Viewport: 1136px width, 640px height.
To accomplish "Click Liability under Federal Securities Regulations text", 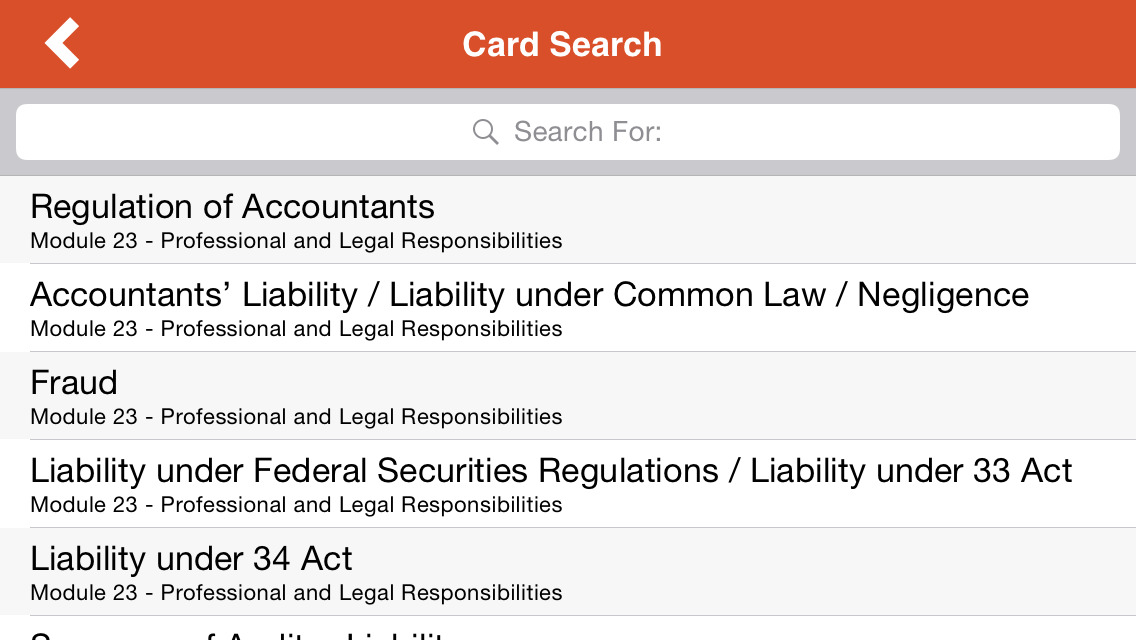I will [x=374, y=471].
